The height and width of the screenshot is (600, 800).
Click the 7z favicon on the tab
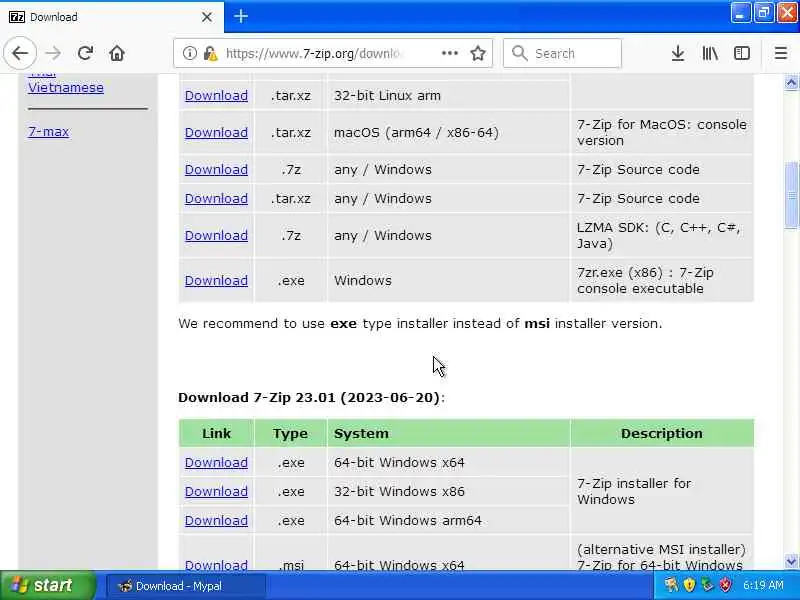point(17,17)
